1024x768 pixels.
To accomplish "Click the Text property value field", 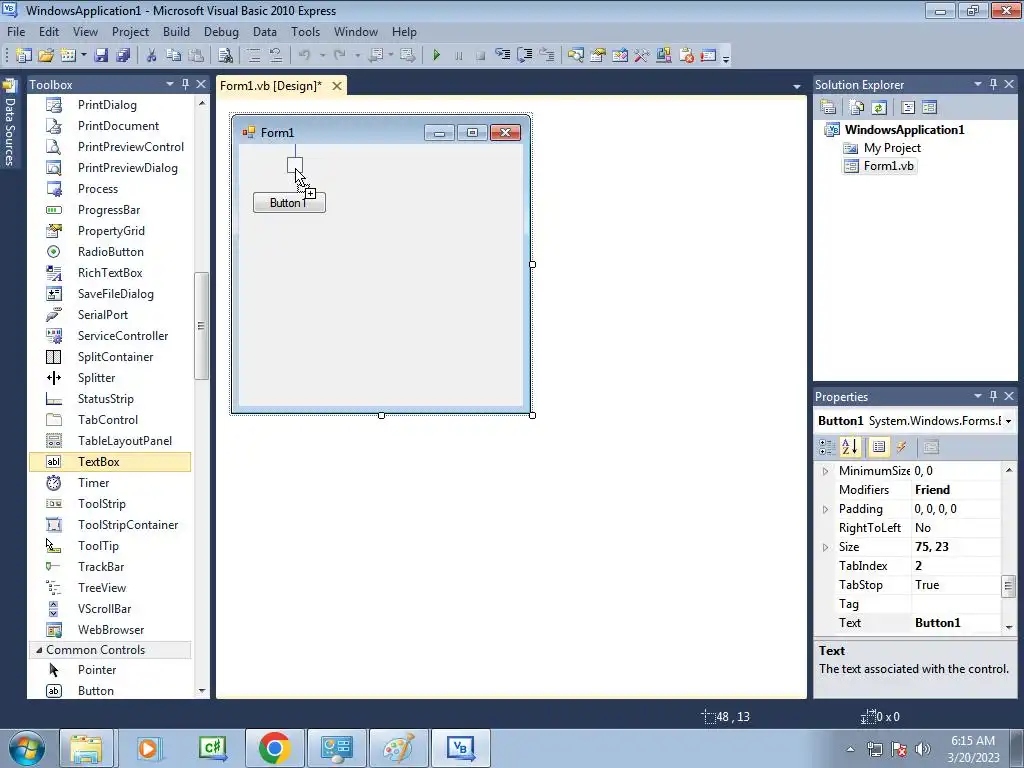I will pyautogui.click(x=956, y=623).
